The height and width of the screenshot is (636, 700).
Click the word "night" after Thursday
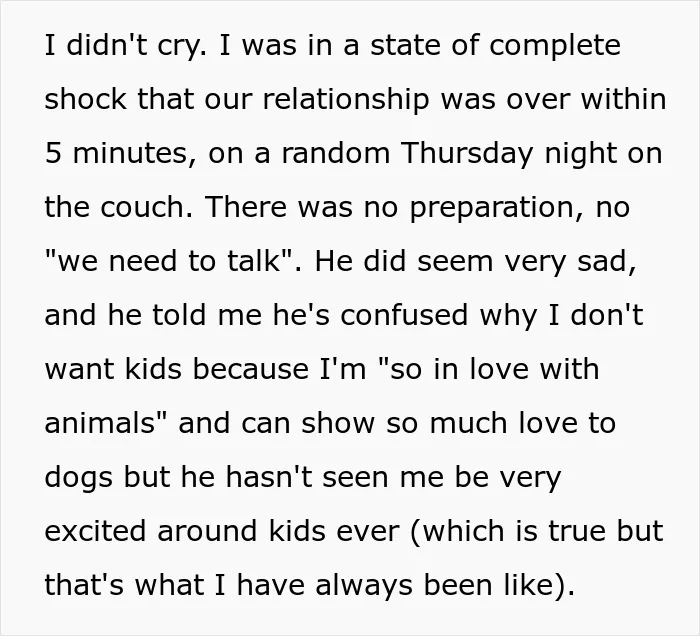[580, 156]
